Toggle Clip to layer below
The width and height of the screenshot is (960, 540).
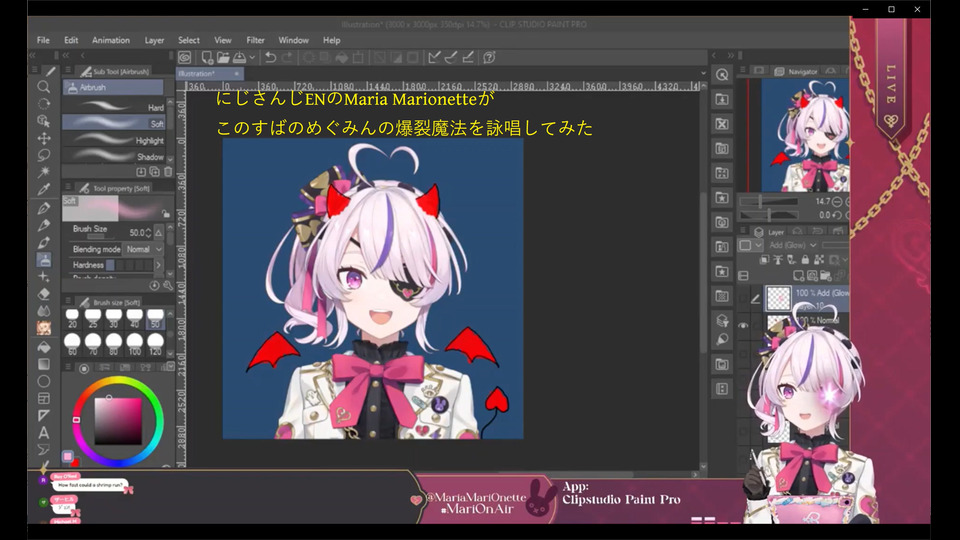[x=765, y=260]
